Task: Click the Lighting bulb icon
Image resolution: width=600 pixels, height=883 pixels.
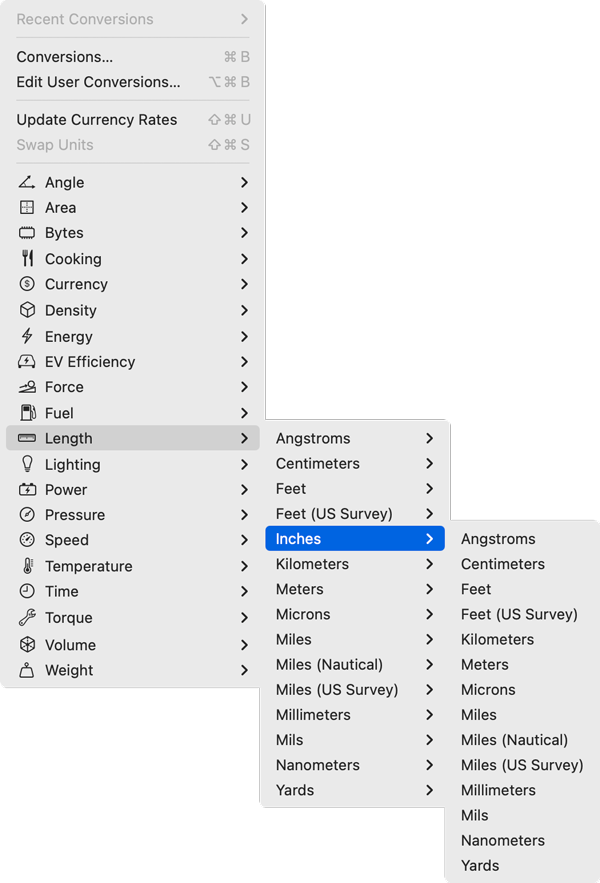Action: [x=27, y=464]
